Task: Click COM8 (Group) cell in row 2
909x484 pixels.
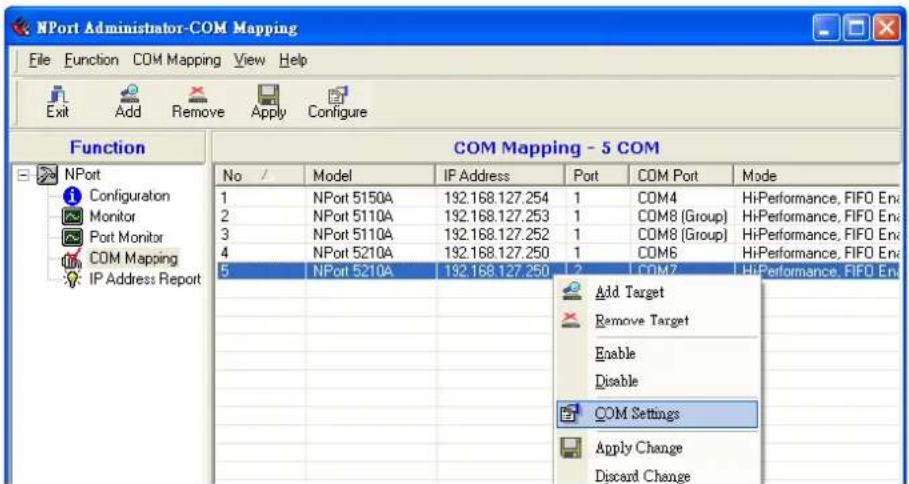Action: click(x=682, y=217)
